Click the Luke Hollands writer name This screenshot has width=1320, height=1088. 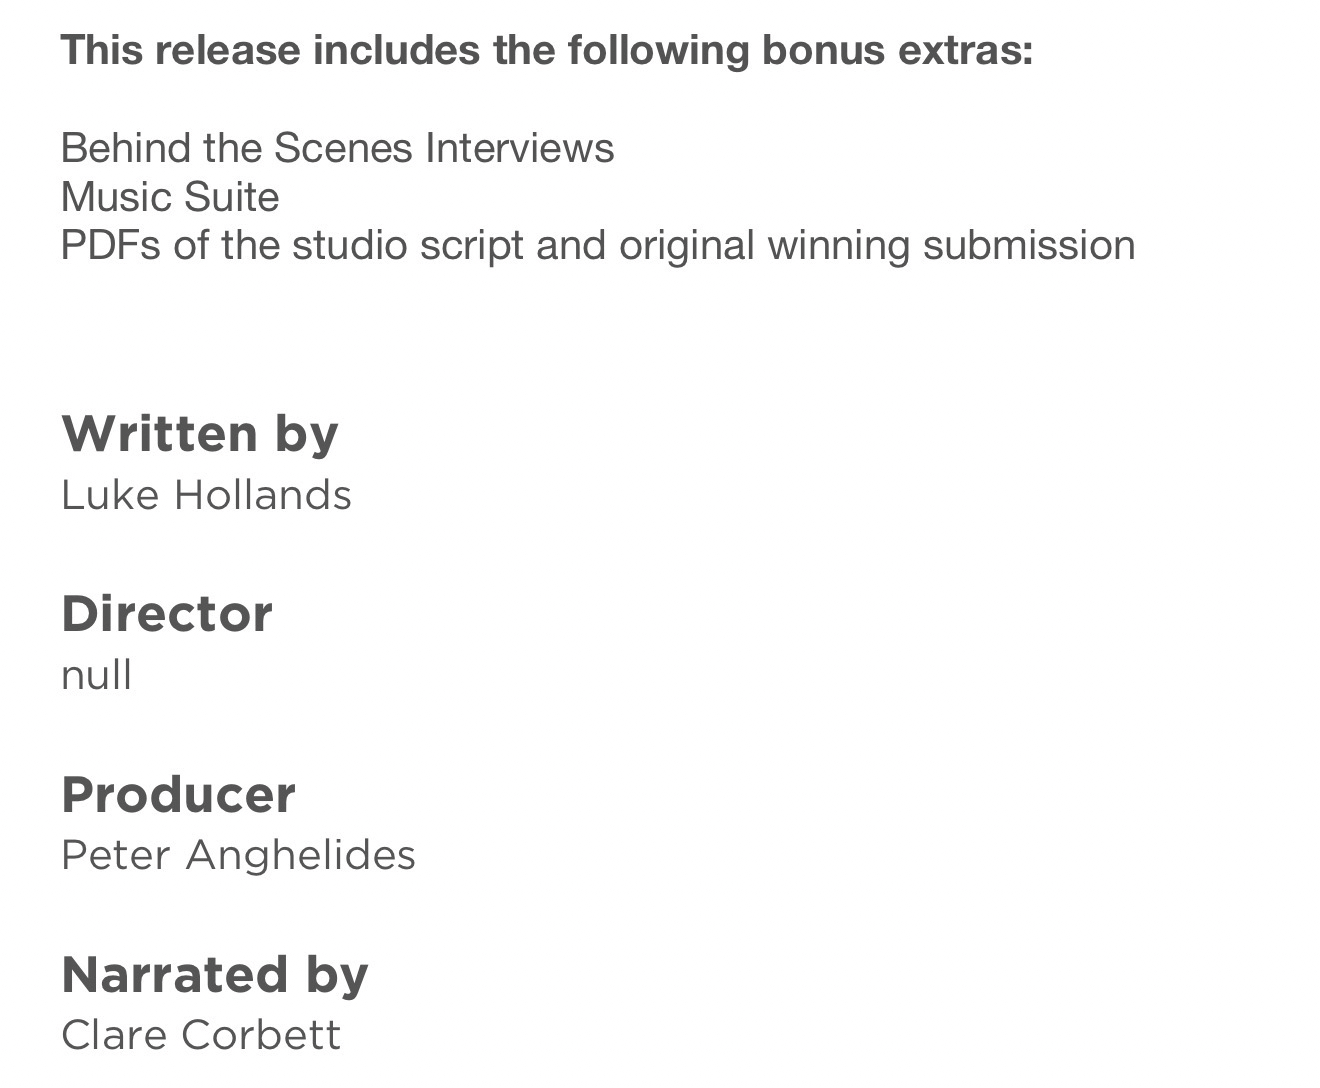(206, 495)
